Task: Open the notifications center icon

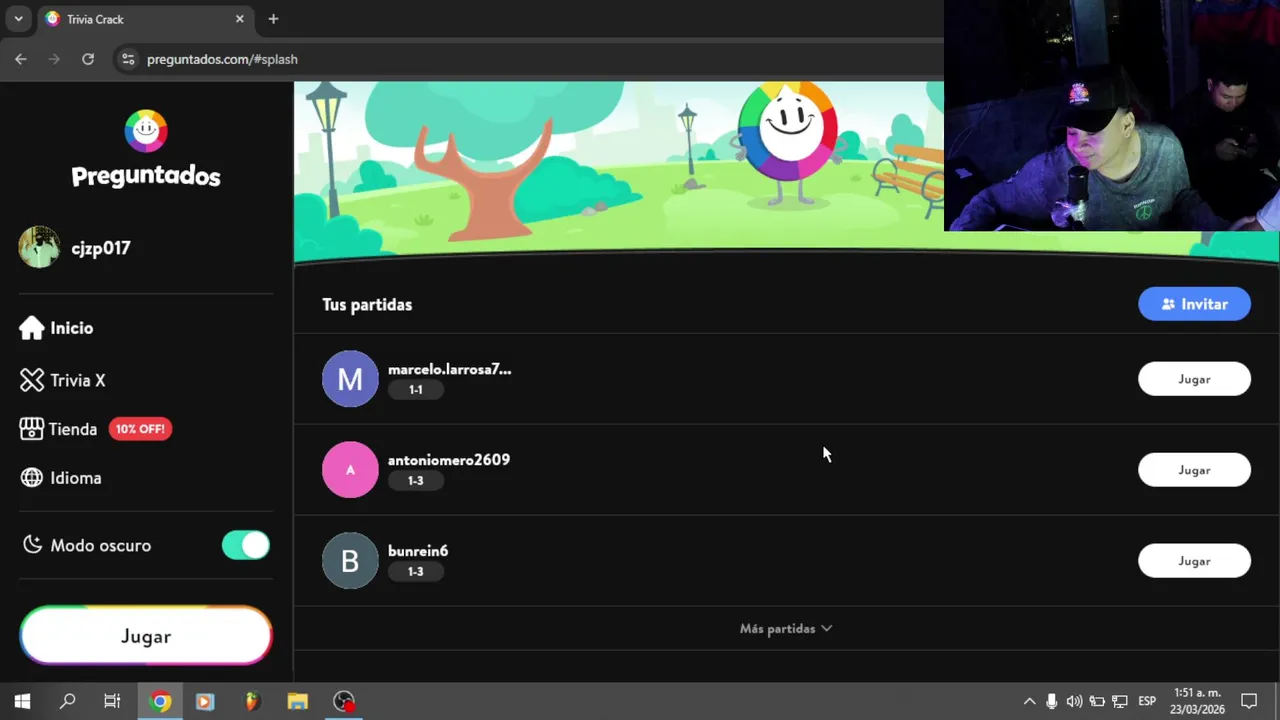Action: (1249, 701)
